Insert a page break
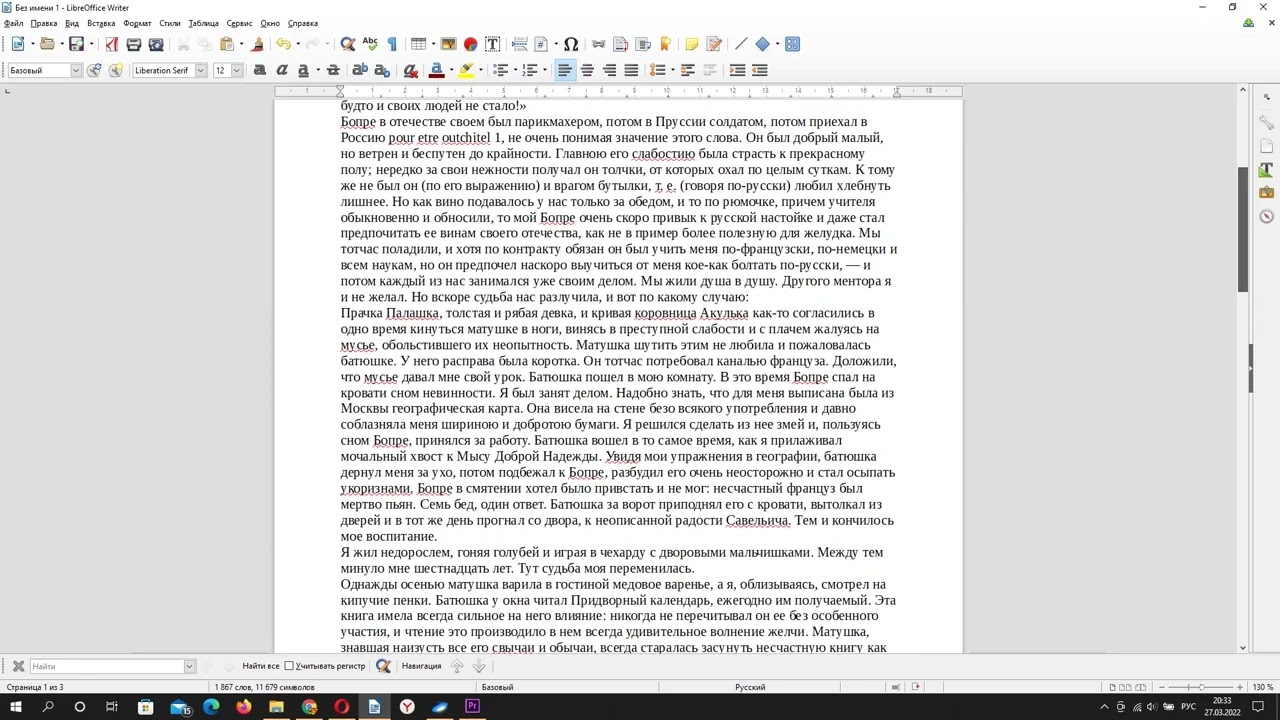Viewport: 1280px width, 720px height. click(x=520, y=44)
